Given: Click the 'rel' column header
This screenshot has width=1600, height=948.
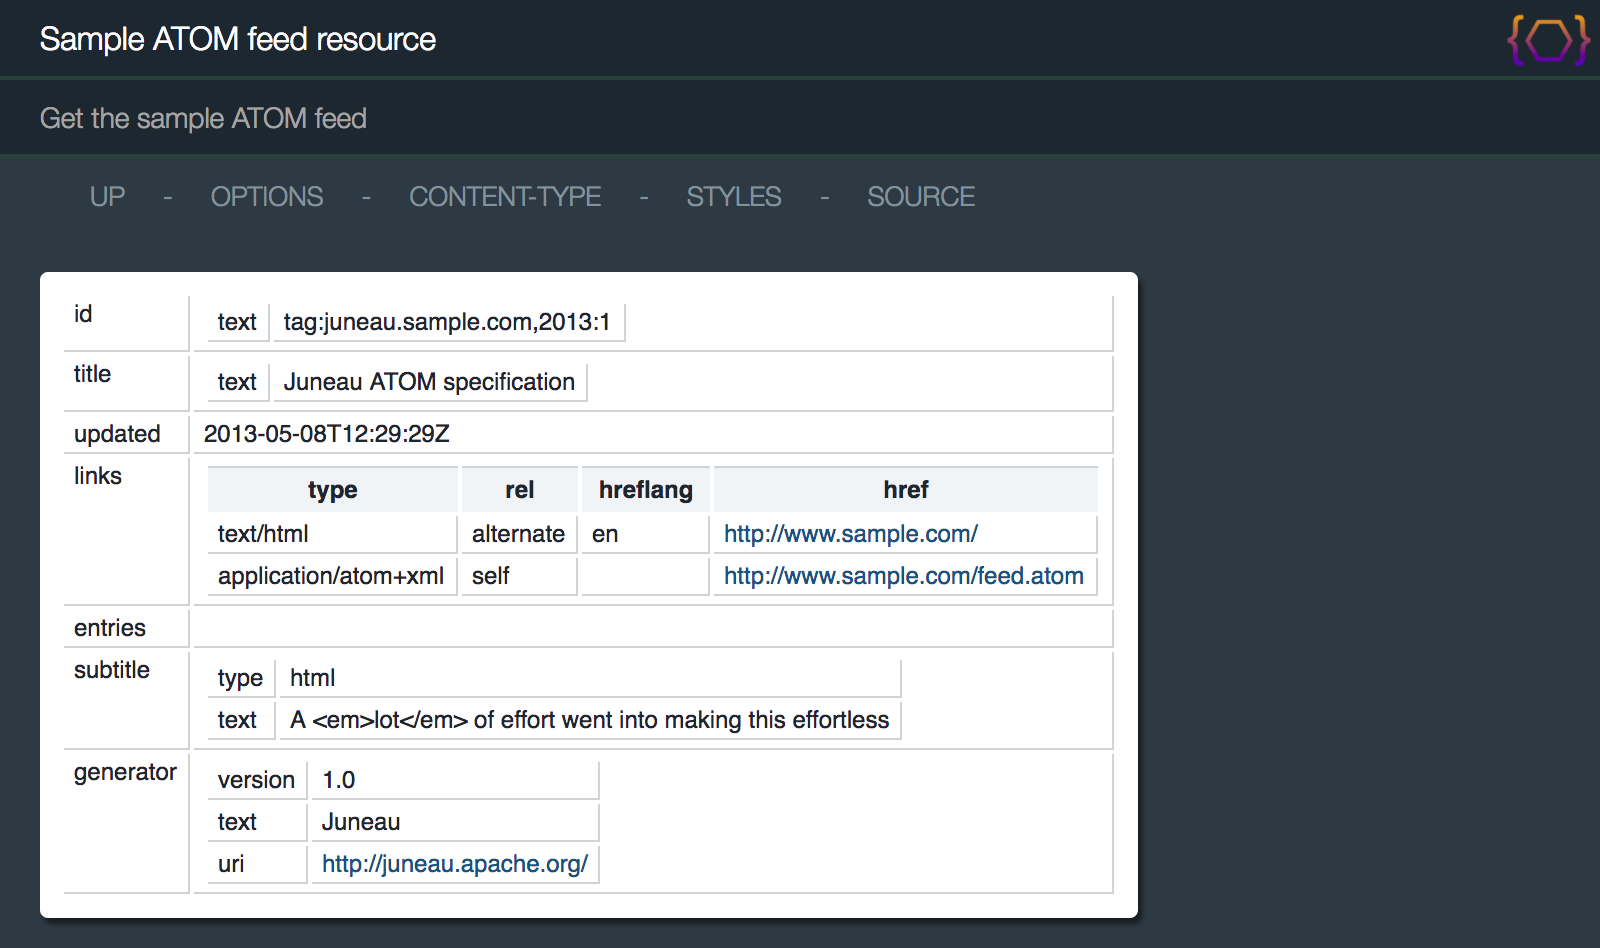Looking at the screenshot, I should [x=519, y=490].
